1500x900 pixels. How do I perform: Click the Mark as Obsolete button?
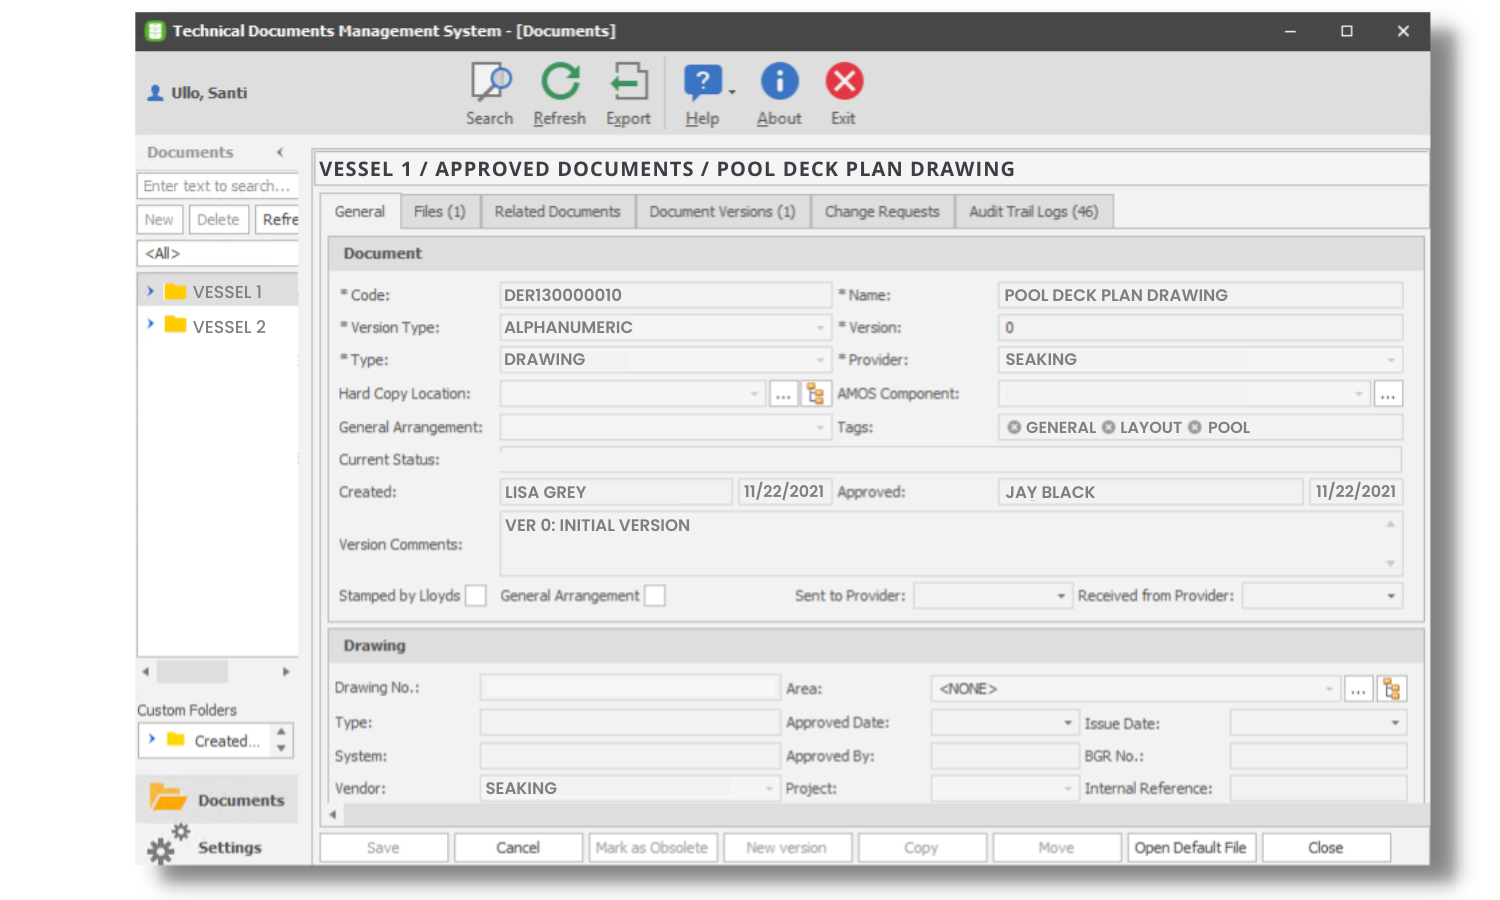click(x=652, y=847)
